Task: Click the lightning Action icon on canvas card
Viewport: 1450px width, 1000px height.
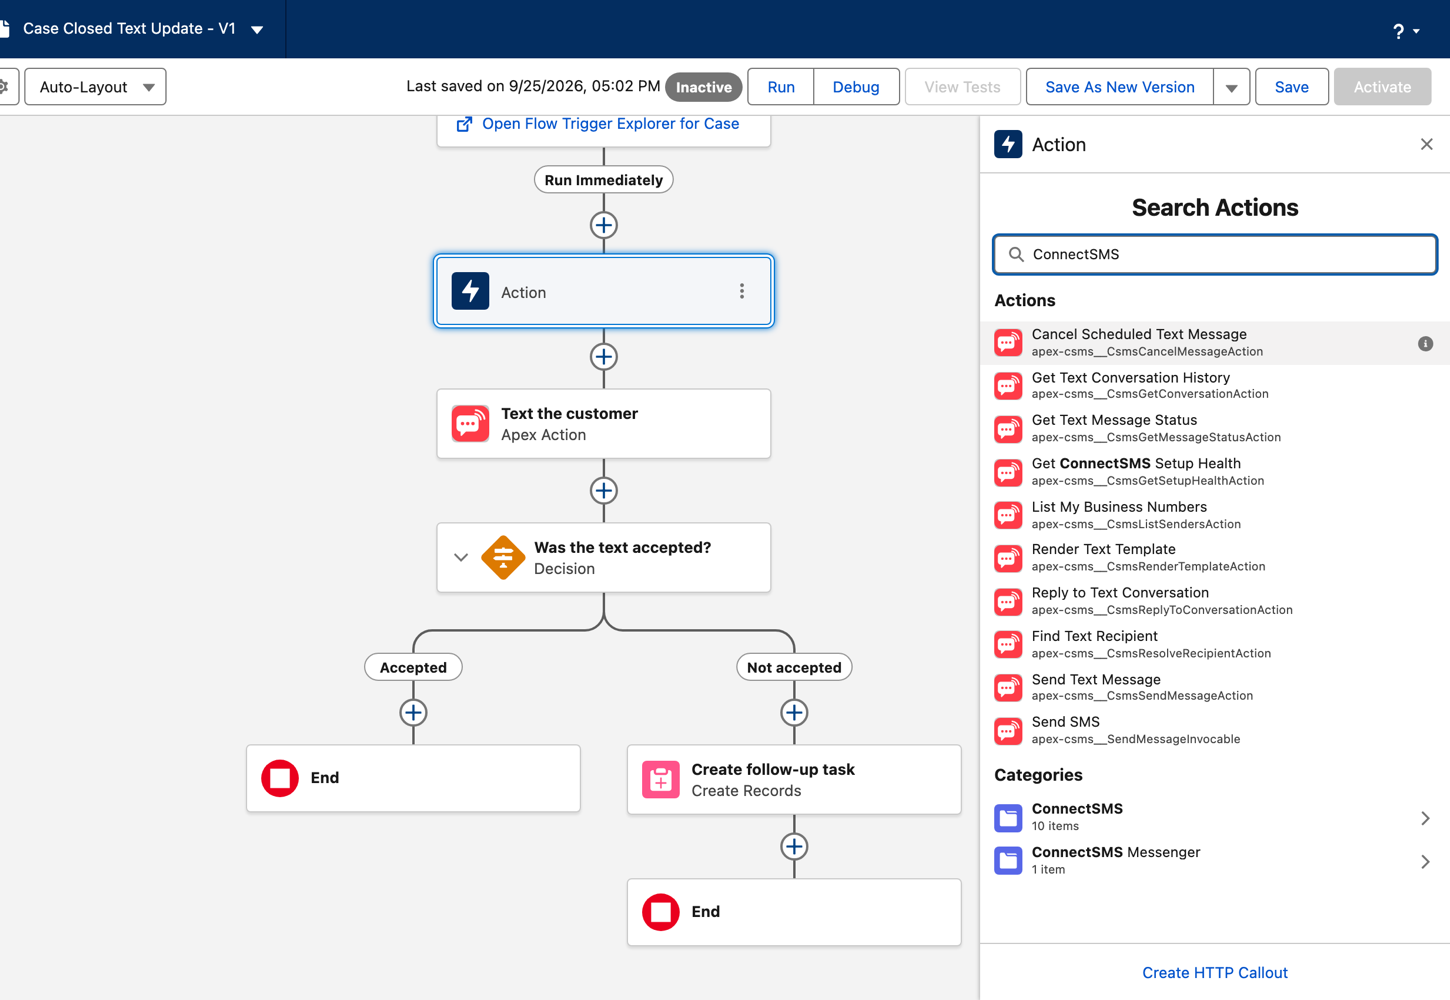Action: (470, 291)
